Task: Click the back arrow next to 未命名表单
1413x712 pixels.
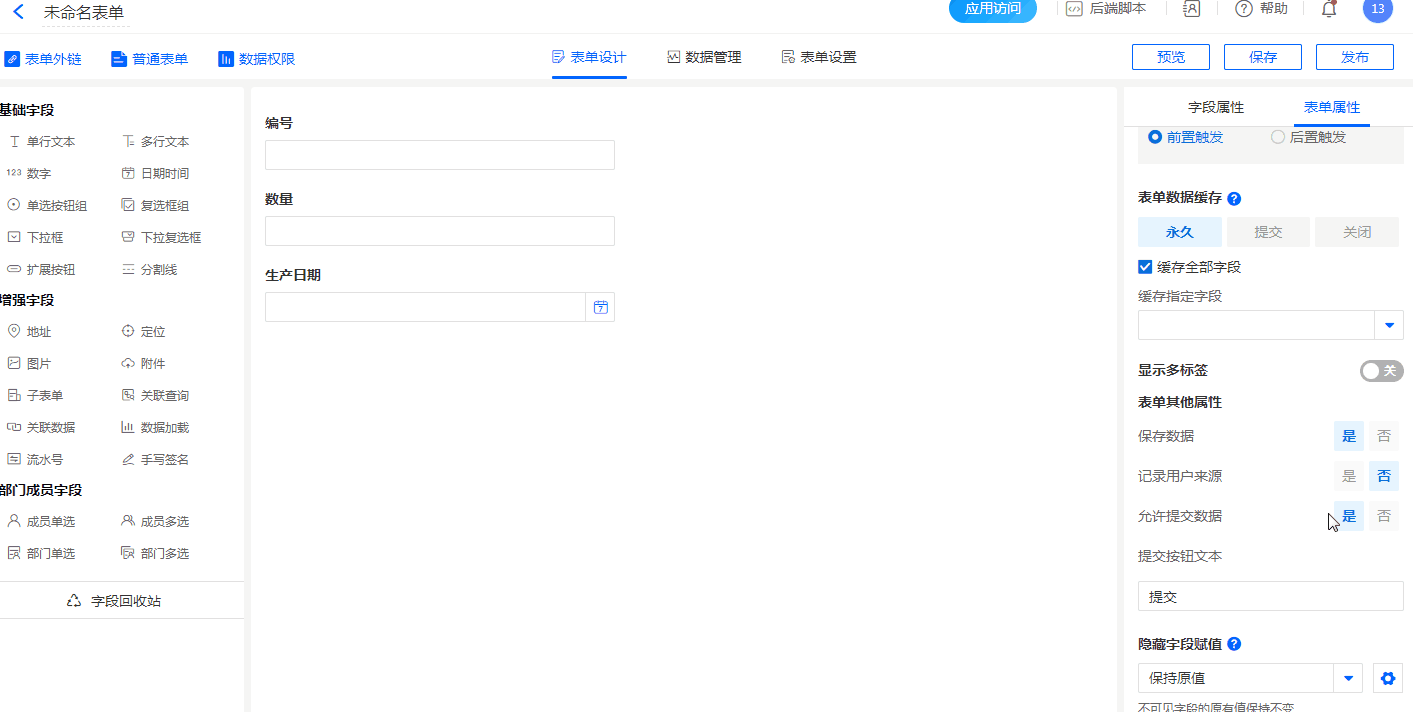Action: pyautogui.click(x=18, y=12)
